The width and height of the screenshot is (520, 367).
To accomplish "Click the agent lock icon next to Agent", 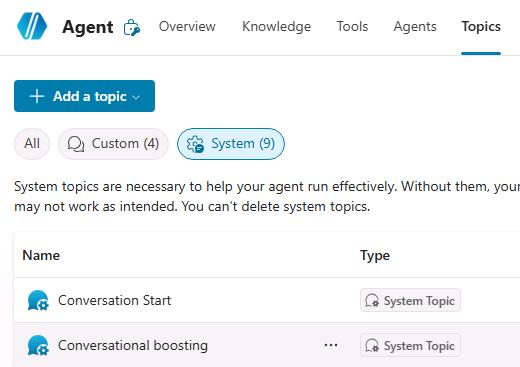I will tap(132, 27).
